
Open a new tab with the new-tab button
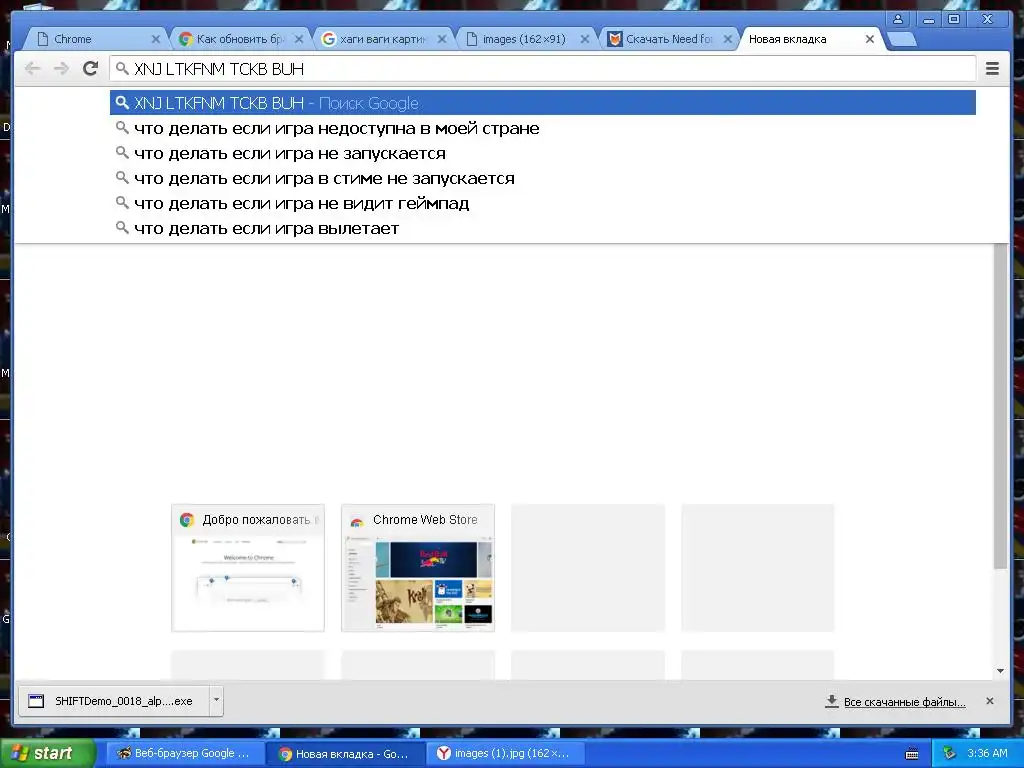click(x=902, y=40)
